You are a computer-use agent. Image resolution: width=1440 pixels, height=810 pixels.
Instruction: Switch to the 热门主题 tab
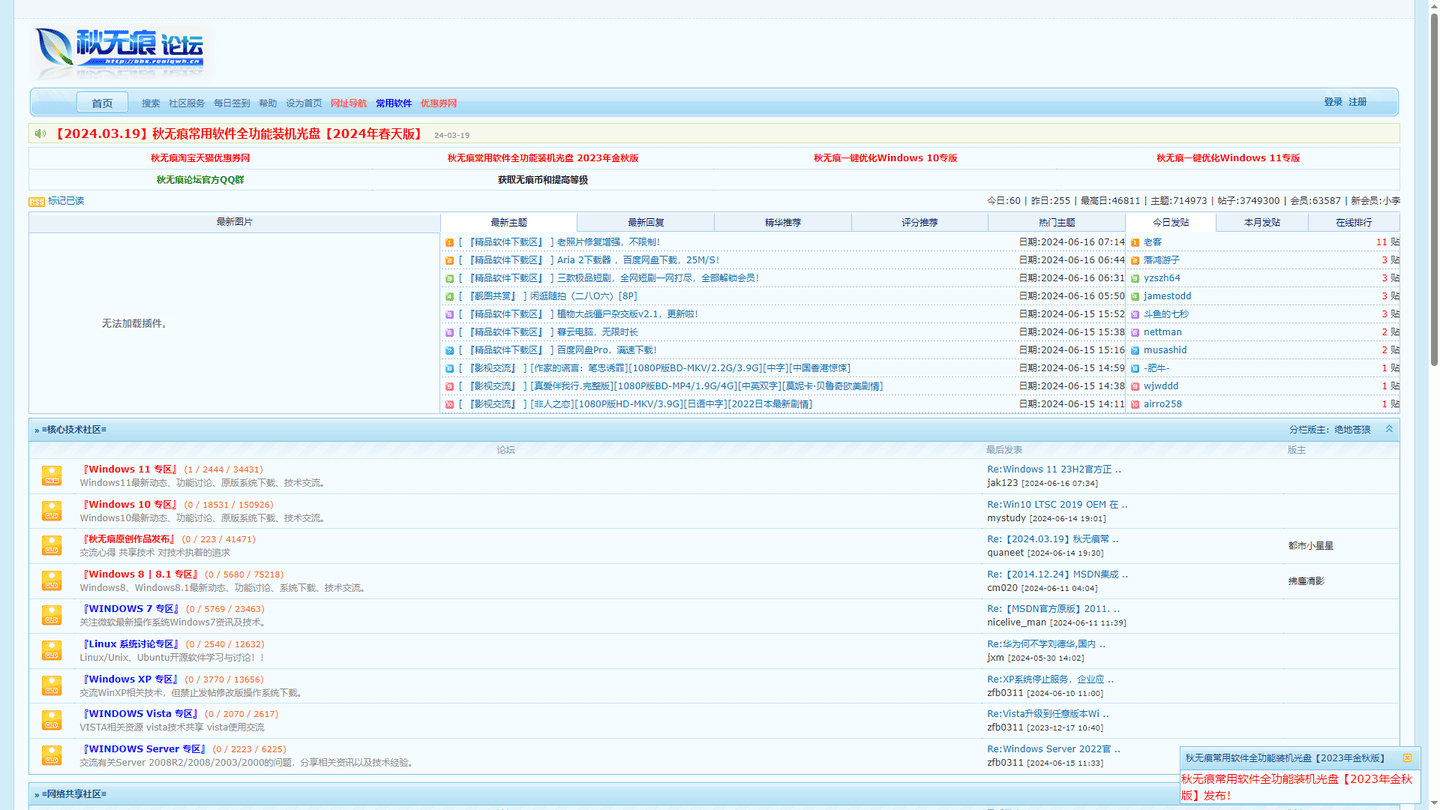[1057, 223]
